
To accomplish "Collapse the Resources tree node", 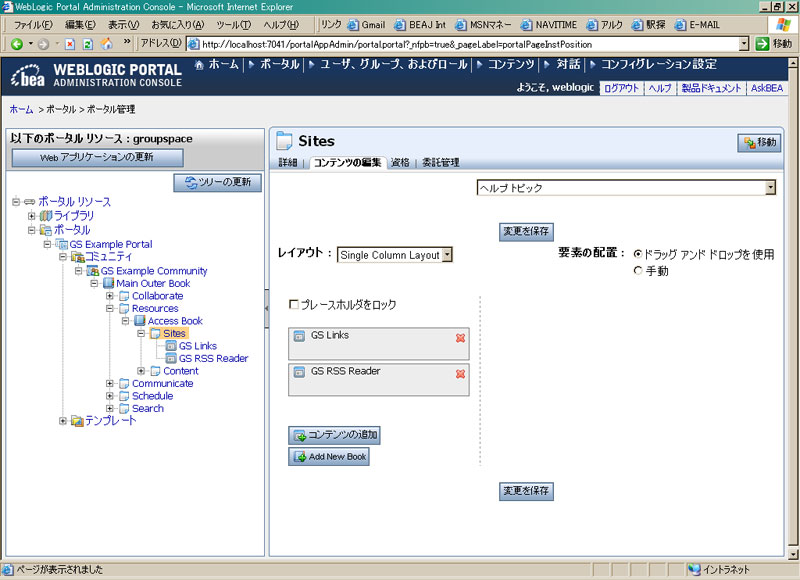I will point(110,309).
